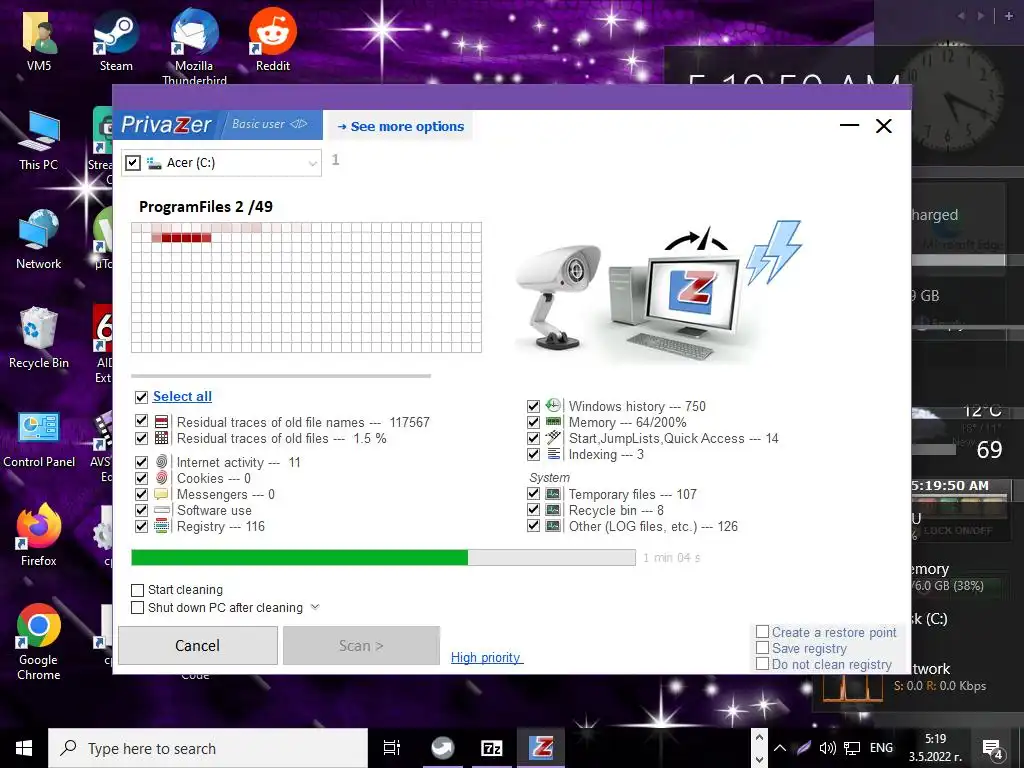Open the volume control in system tray
Viewport: 1024px width, 768px height.
click(x=827, y=748)
